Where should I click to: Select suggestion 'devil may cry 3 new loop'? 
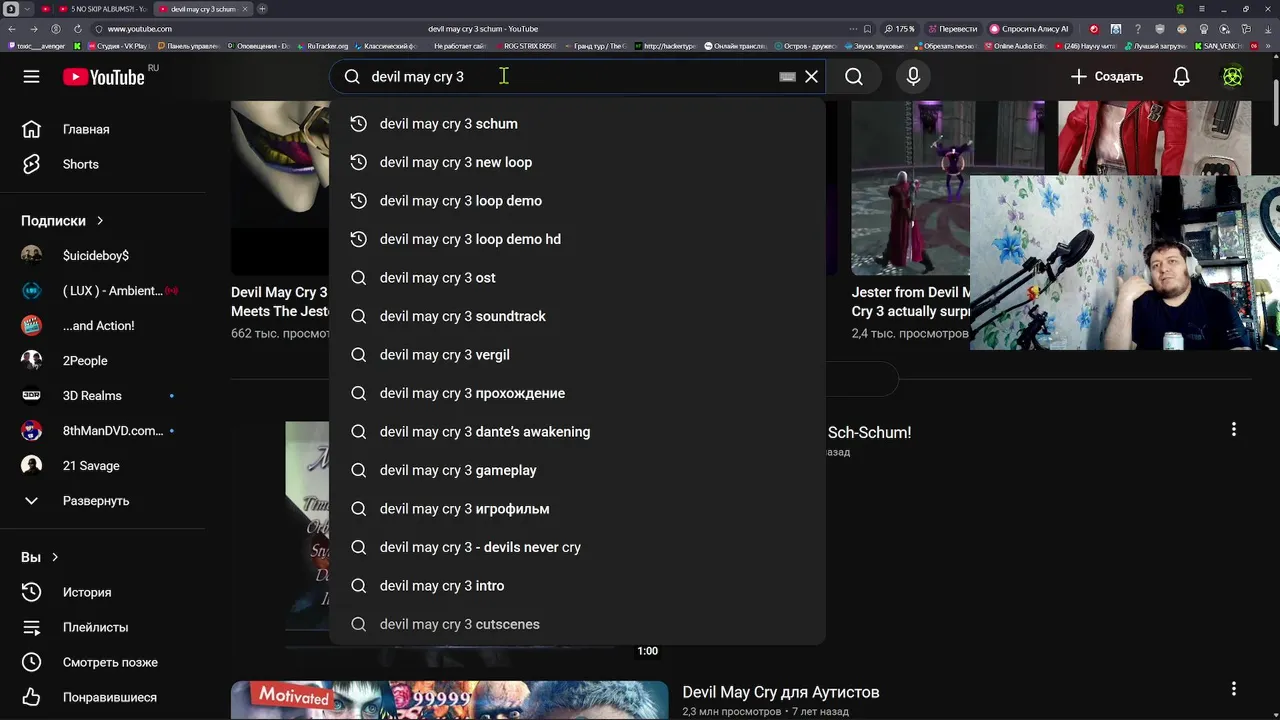(577, 162)
